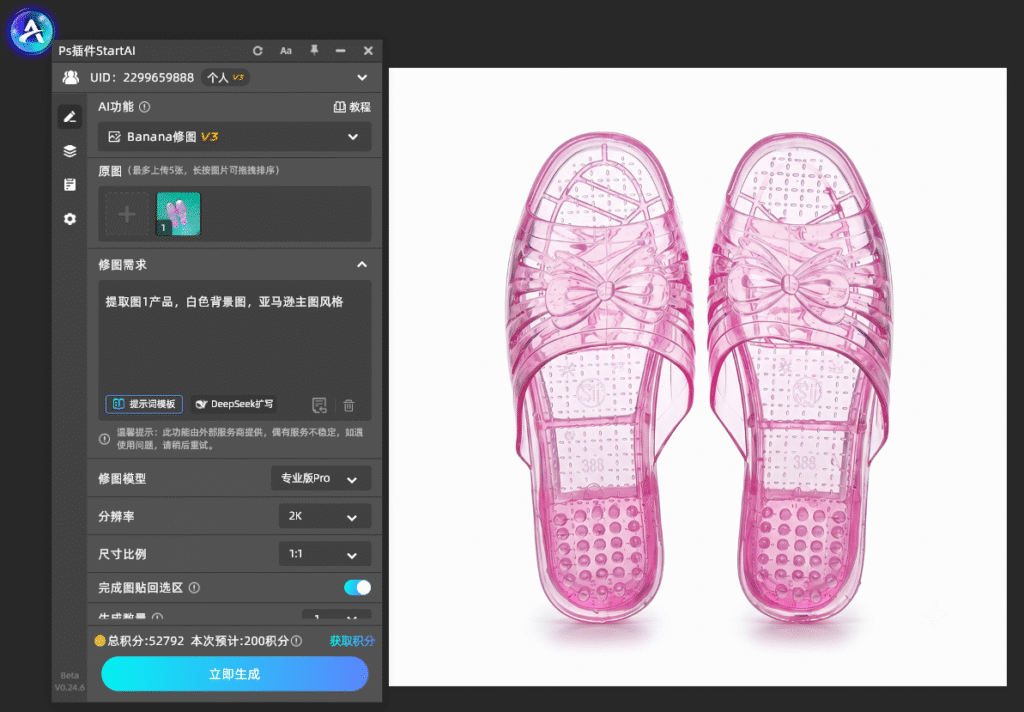Open the pencil edit sidebar tab

[70, 117]
